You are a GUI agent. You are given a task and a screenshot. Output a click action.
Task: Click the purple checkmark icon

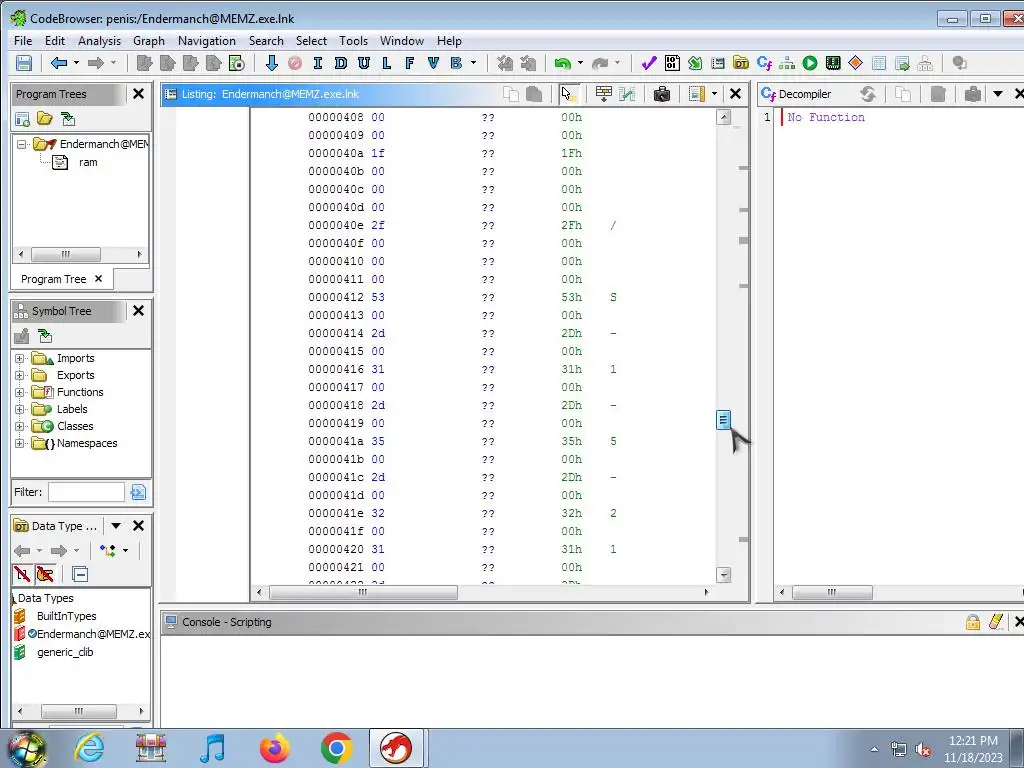[x=648, y=63]
